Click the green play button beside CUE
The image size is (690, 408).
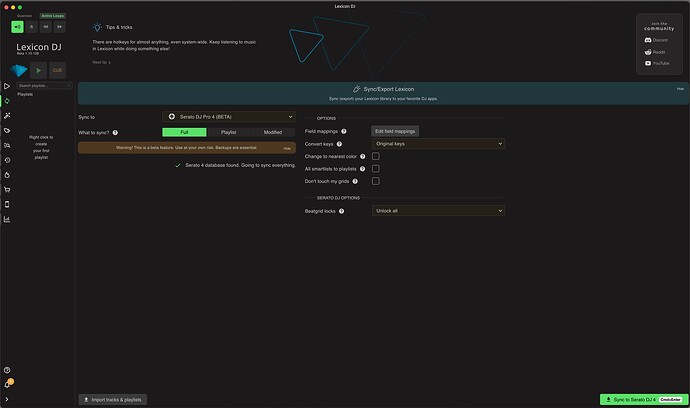coord(39,70)
